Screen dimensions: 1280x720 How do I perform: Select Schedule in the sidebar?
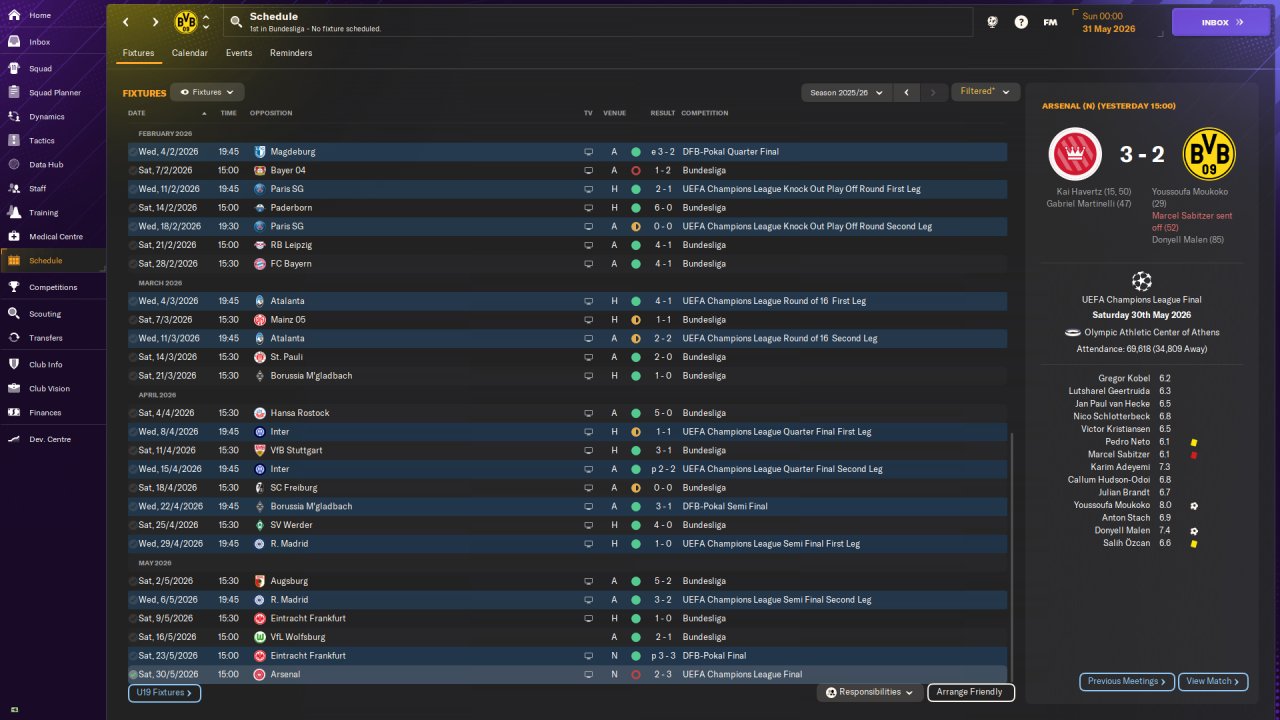tap(55, 261)
